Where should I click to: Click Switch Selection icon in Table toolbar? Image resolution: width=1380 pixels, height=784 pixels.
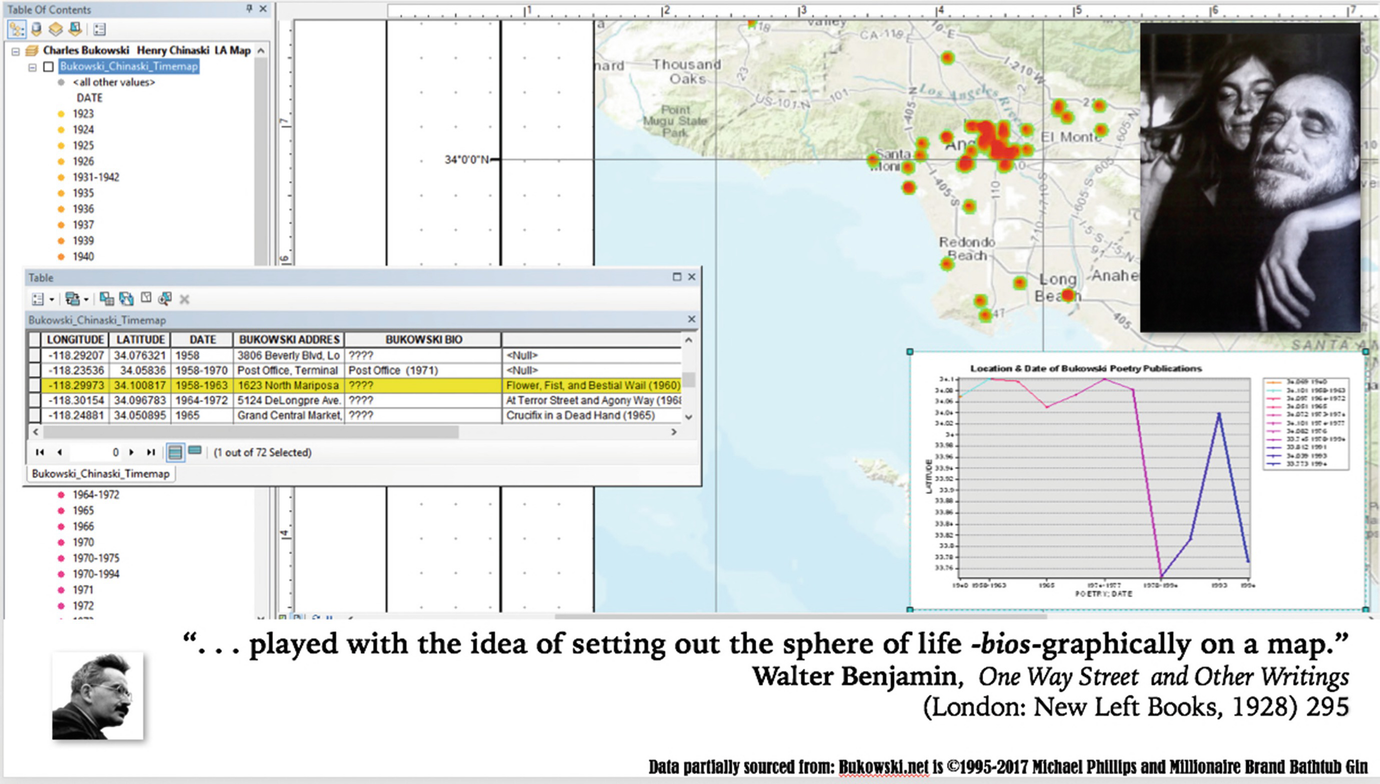click(x=126, y=299)
